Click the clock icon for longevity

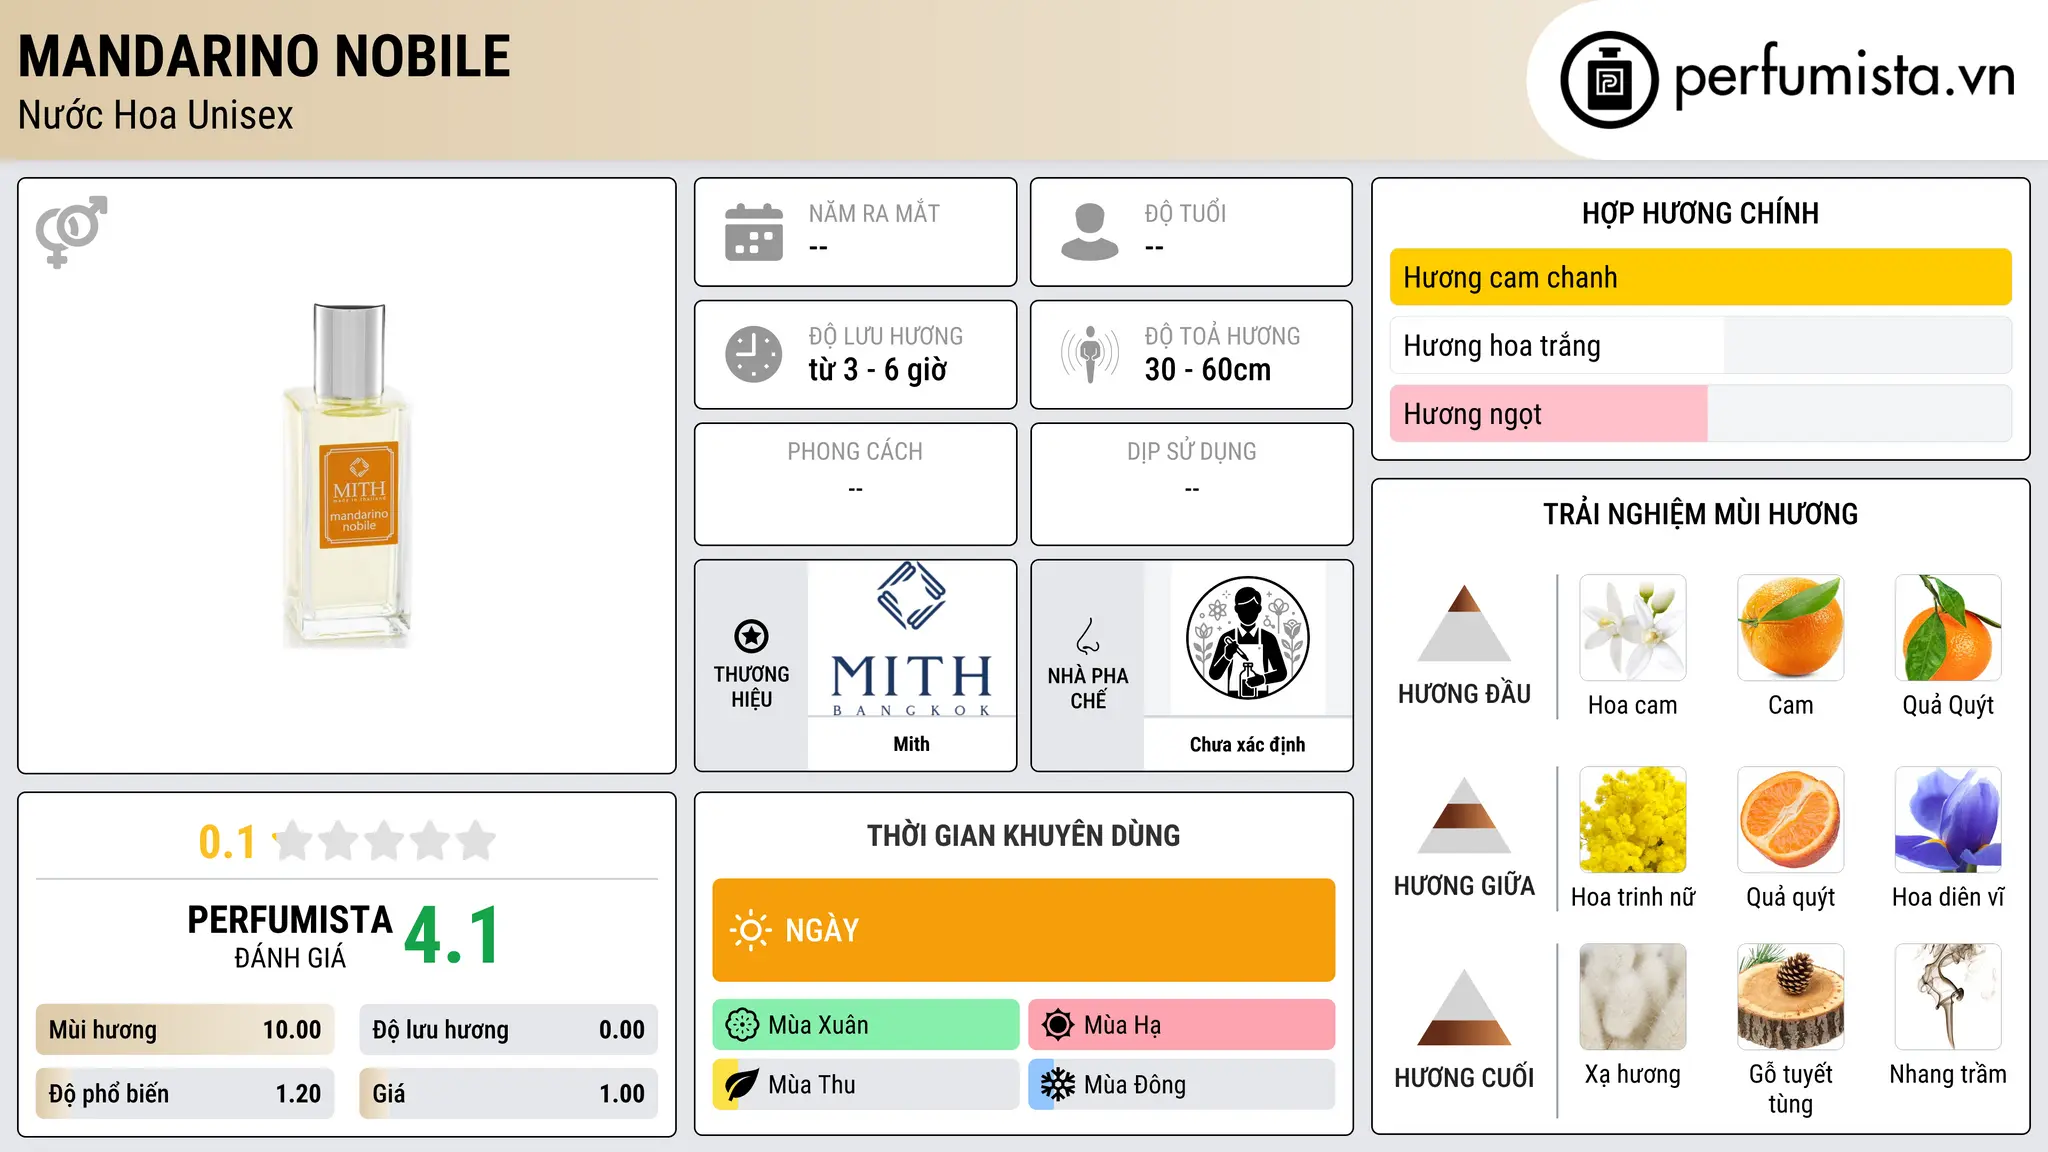click(x=754, y=354)
